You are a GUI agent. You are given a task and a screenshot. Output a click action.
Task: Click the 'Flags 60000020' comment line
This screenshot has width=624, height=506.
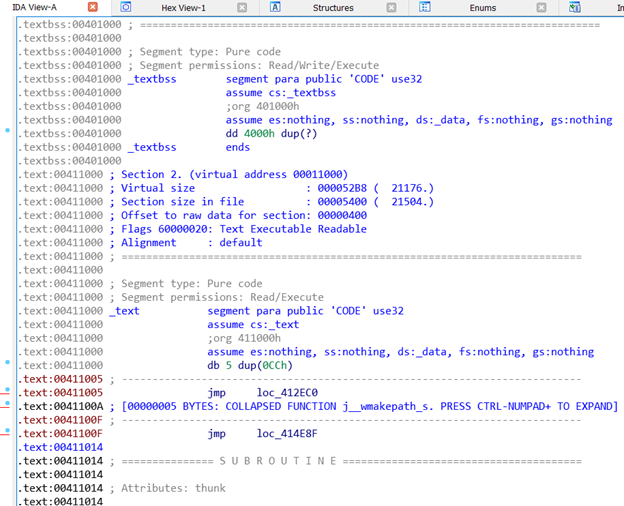click(x=244, y=229)
